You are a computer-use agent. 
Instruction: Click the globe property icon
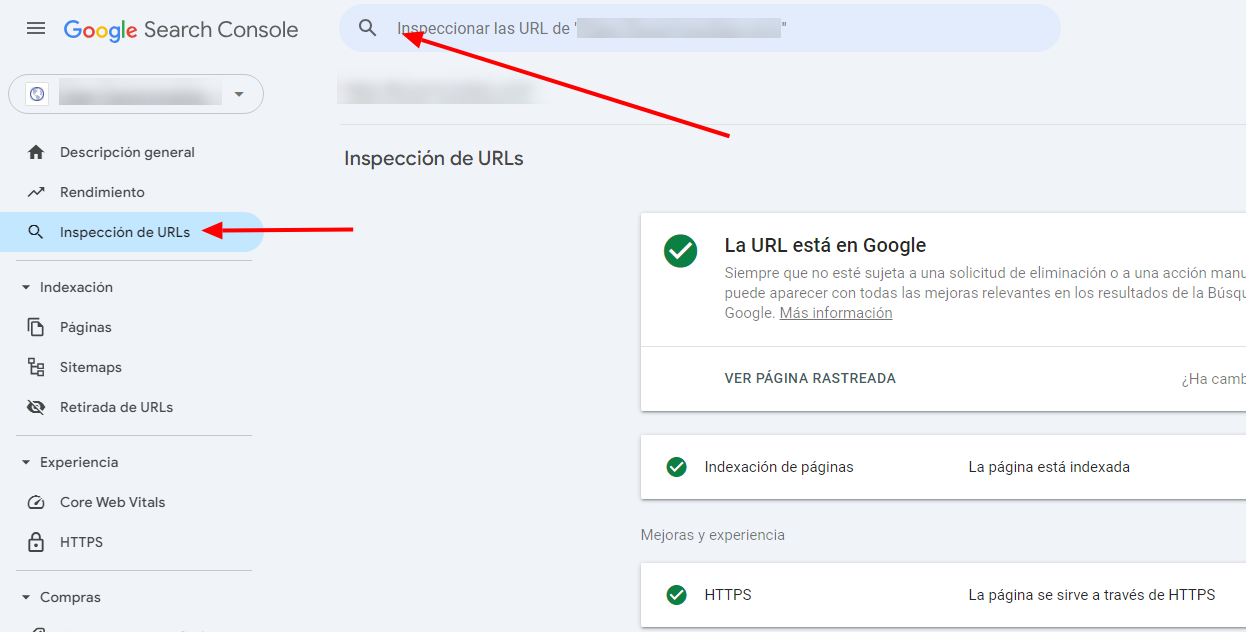tap(37, 94)
